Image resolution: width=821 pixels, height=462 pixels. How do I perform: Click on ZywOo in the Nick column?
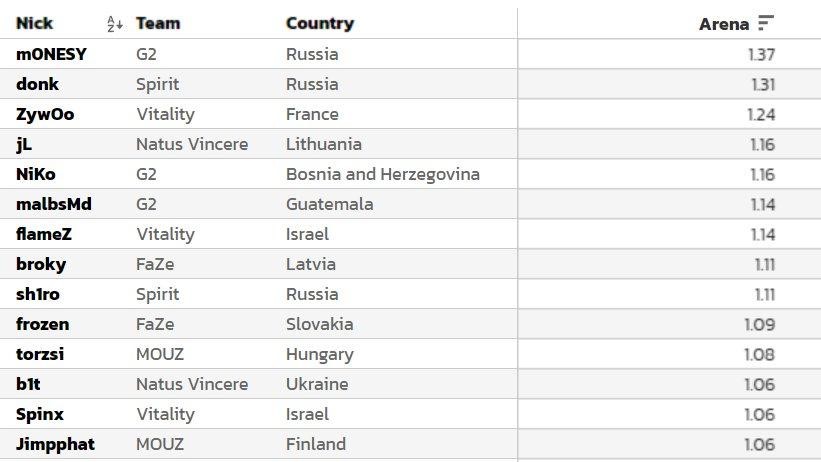(45, 114)
